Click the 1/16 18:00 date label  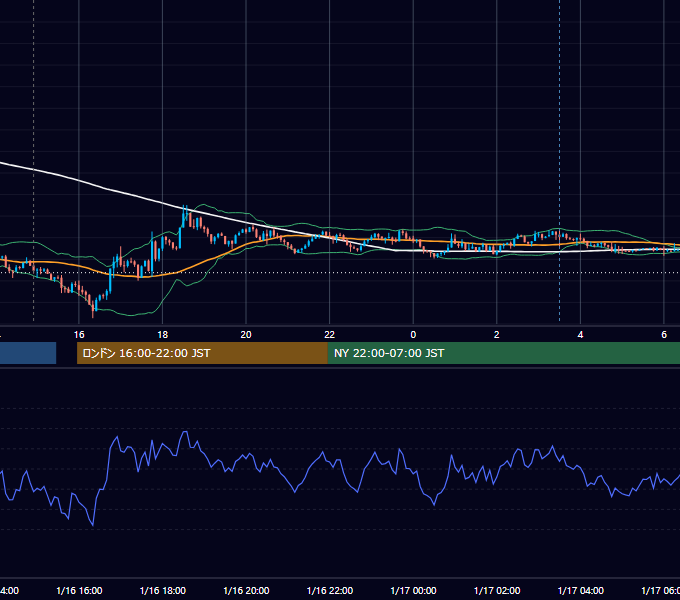pyautogui.click(x=163, y=591)
